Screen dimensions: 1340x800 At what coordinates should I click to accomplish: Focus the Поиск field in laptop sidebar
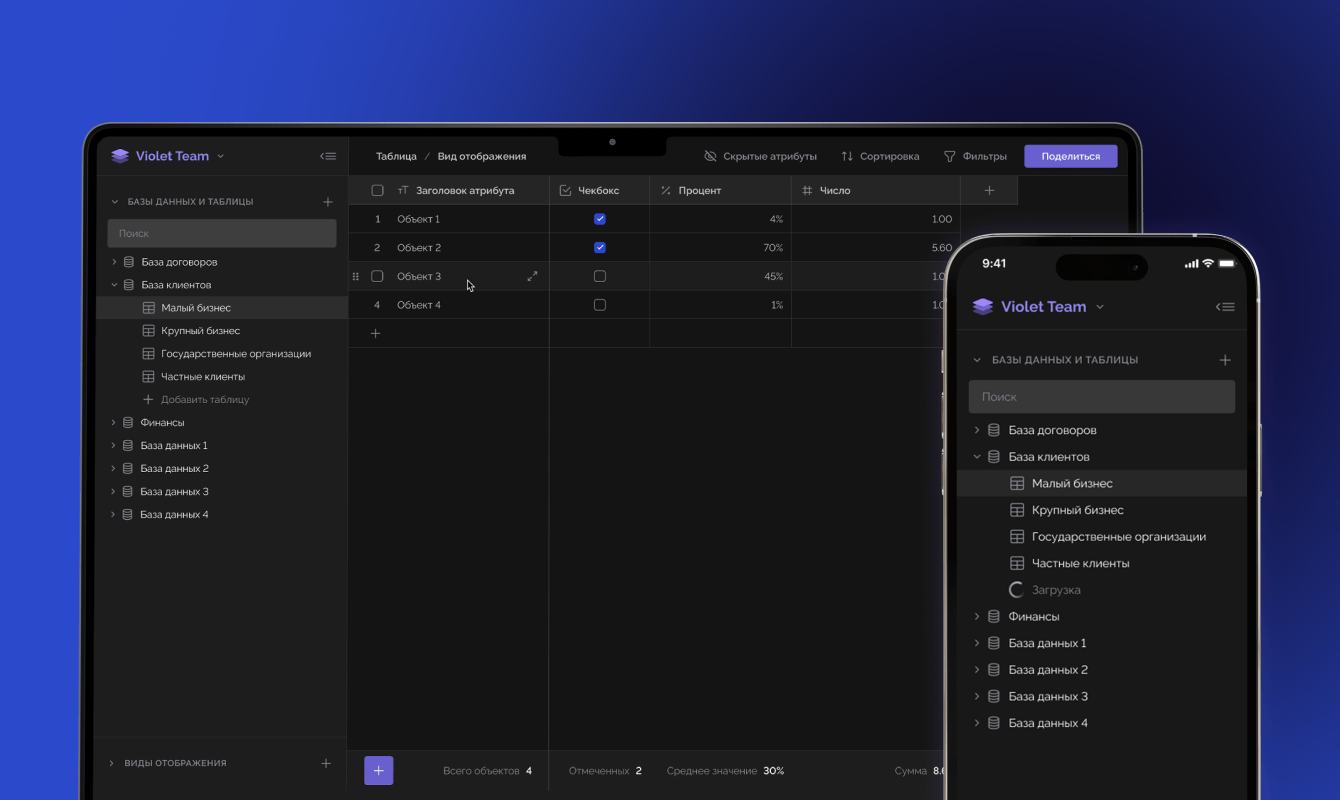click(x=222, y=233)
